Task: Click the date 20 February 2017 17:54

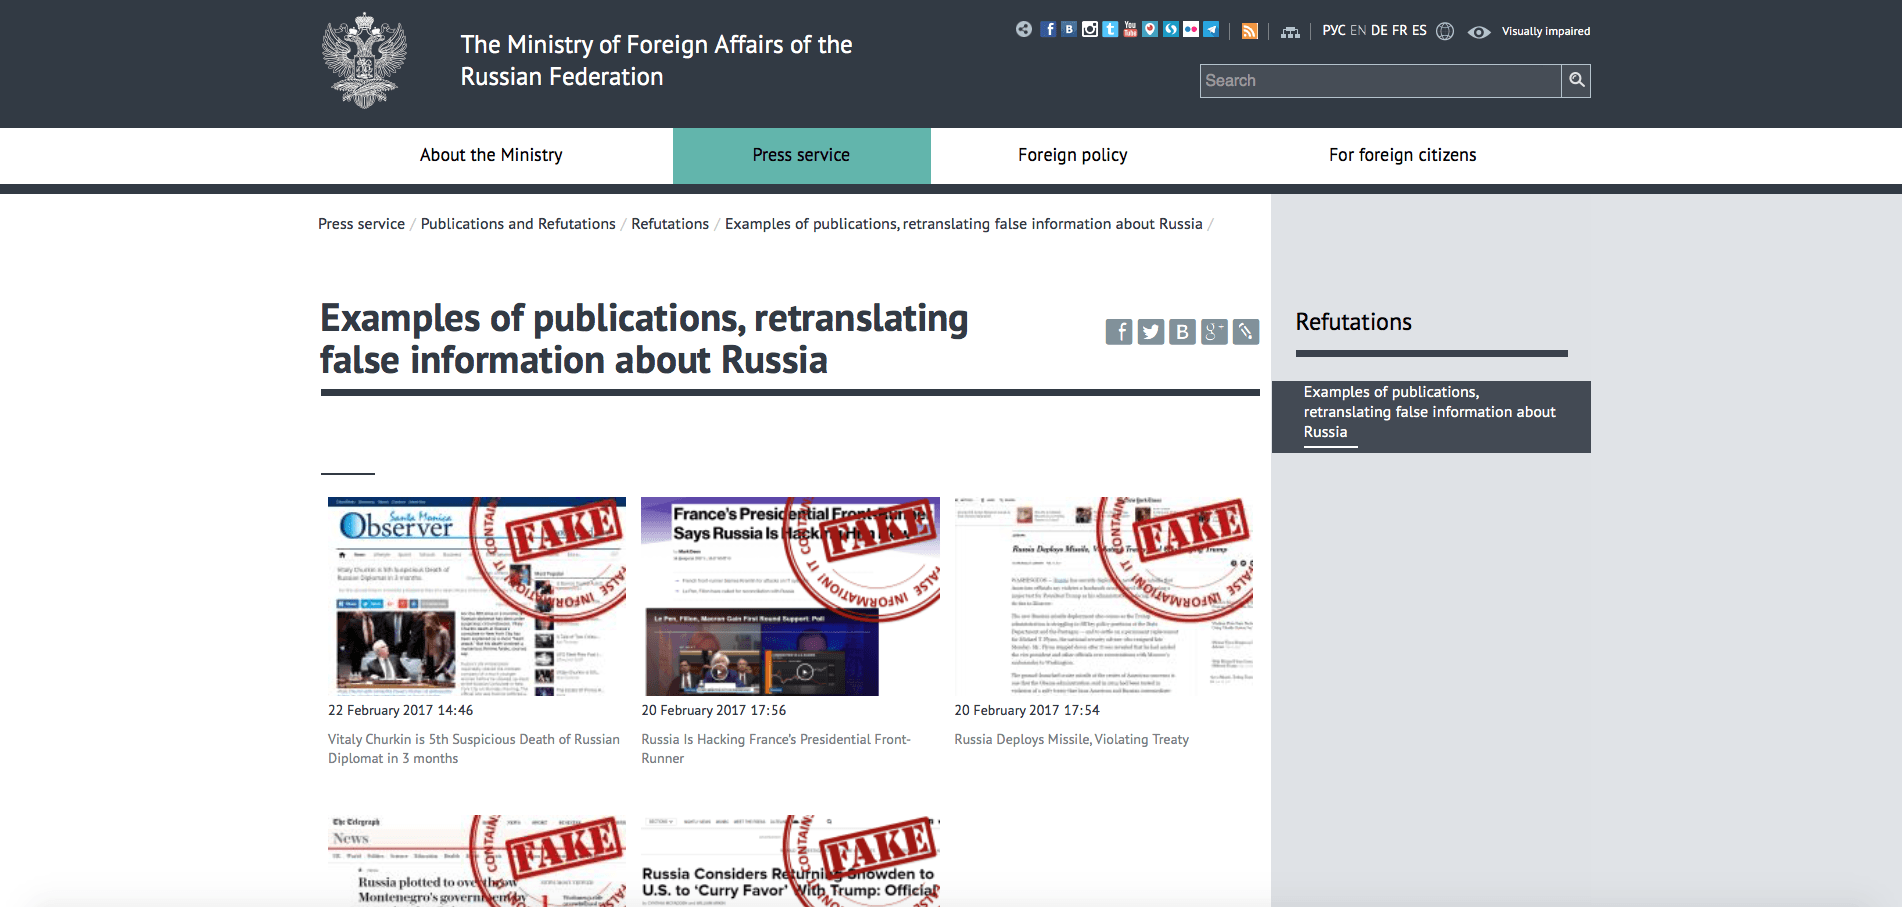Action: pos(1026,710)
